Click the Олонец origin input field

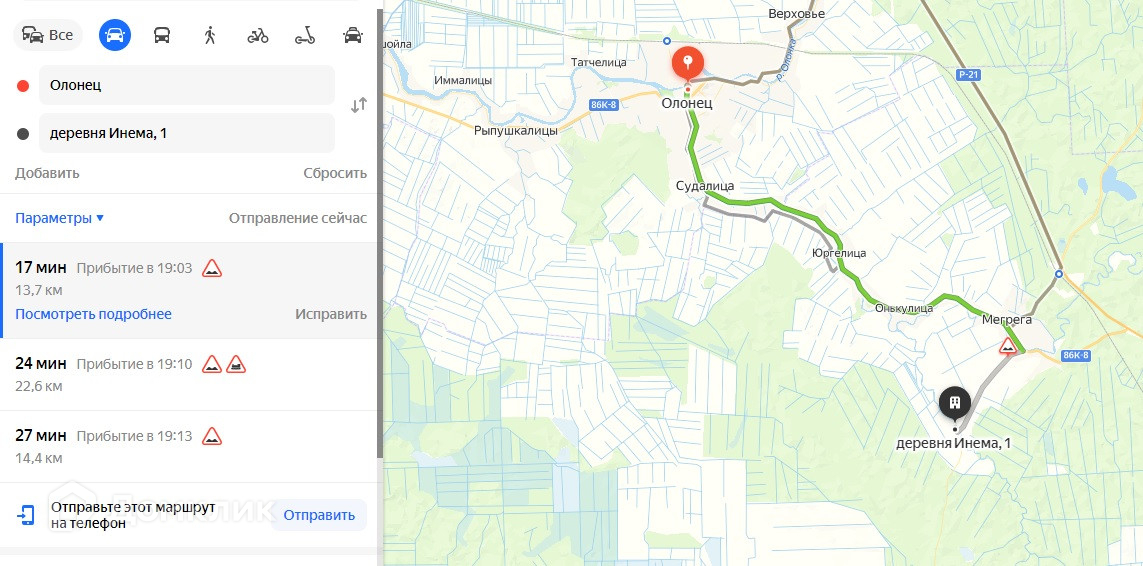click(187, 85)
